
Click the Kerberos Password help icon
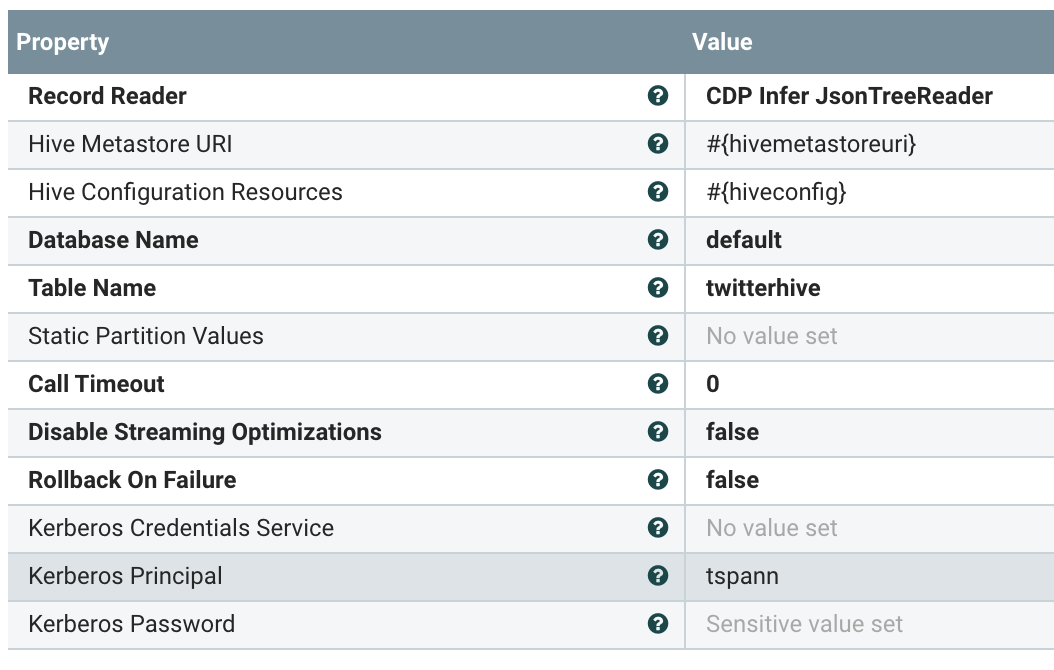[657, 624]
